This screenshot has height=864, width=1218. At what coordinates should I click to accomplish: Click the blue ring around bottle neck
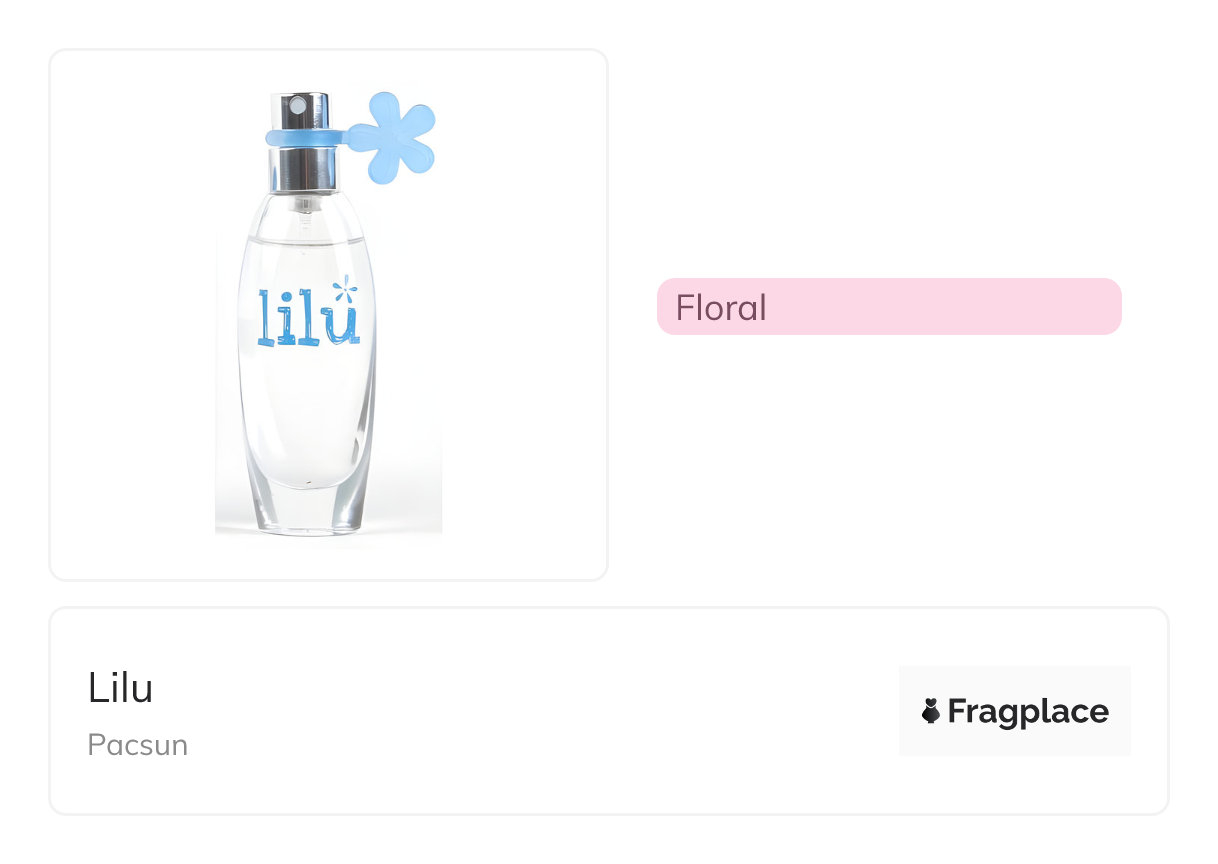pyautogui.click(x=301, y=134)
